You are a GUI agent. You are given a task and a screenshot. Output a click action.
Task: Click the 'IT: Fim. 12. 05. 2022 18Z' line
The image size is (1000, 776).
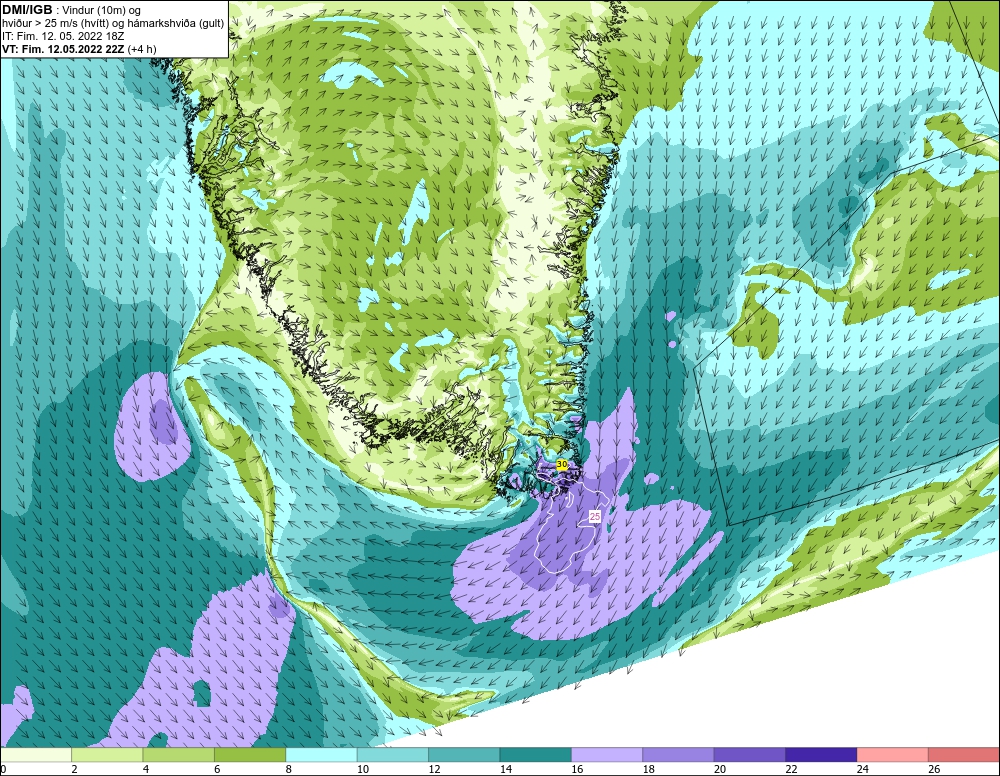pos(62,36)
